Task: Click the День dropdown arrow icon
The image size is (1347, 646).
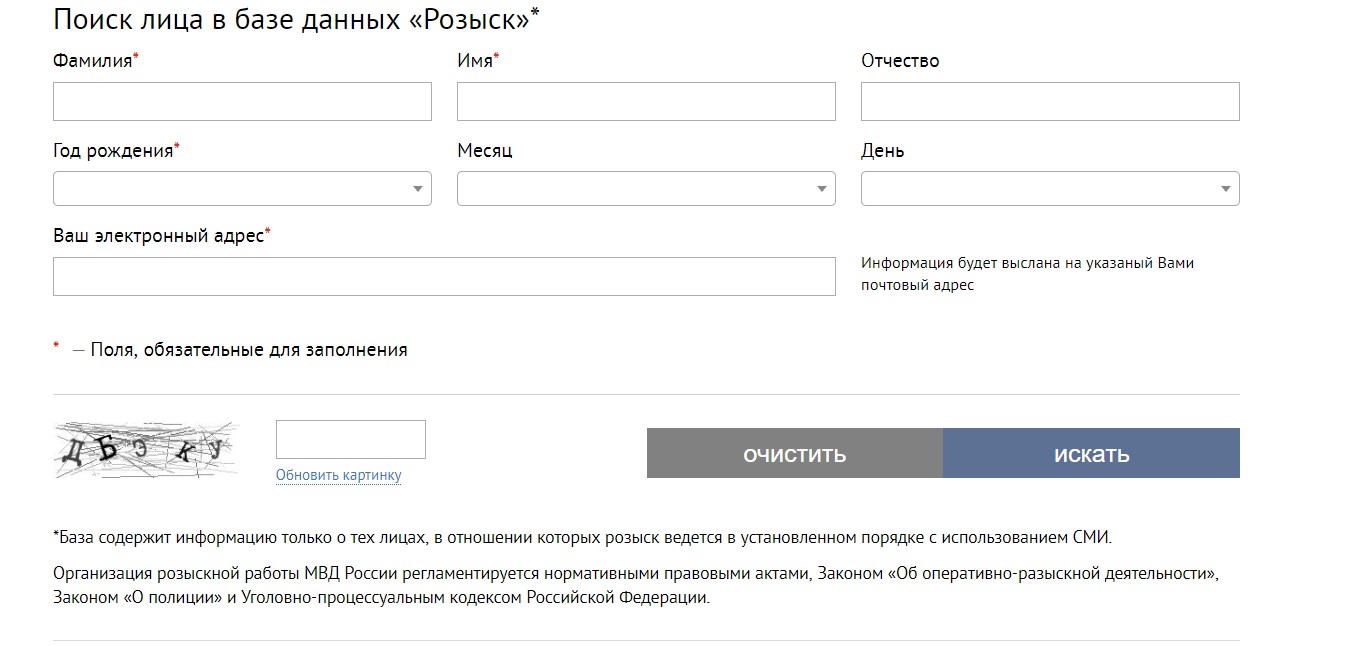Action: click(1226, 189)
